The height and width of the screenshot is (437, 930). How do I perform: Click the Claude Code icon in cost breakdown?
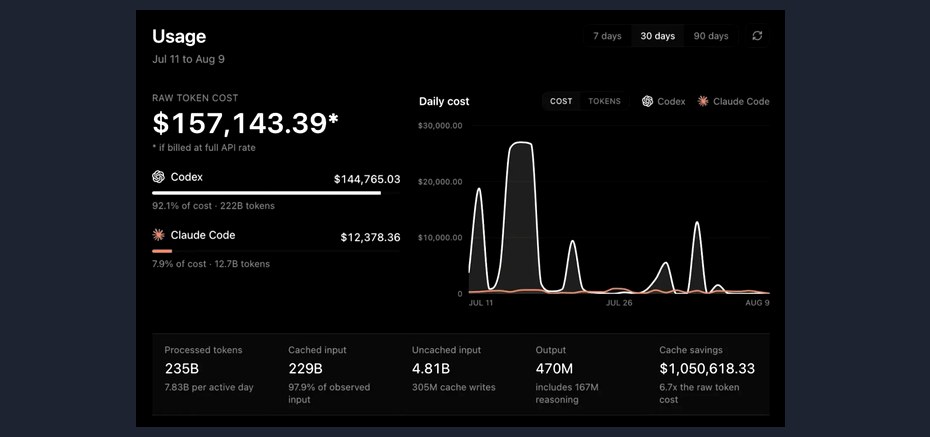coord(158,235)
